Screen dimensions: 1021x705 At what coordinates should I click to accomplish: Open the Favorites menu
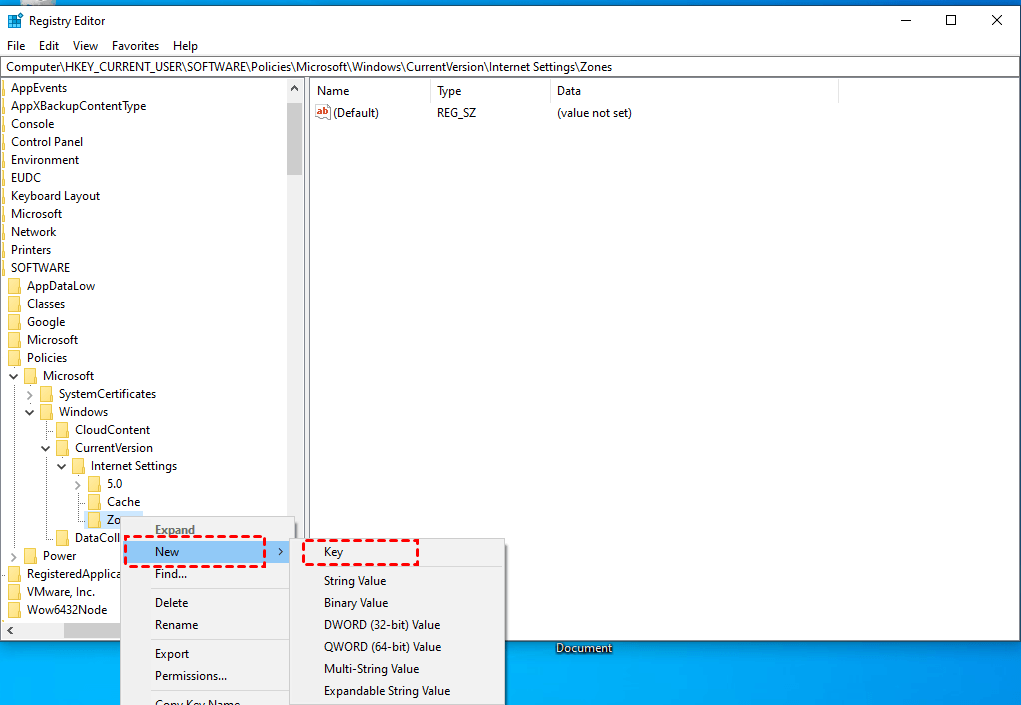pyautogui.click(x=135, y=46)
